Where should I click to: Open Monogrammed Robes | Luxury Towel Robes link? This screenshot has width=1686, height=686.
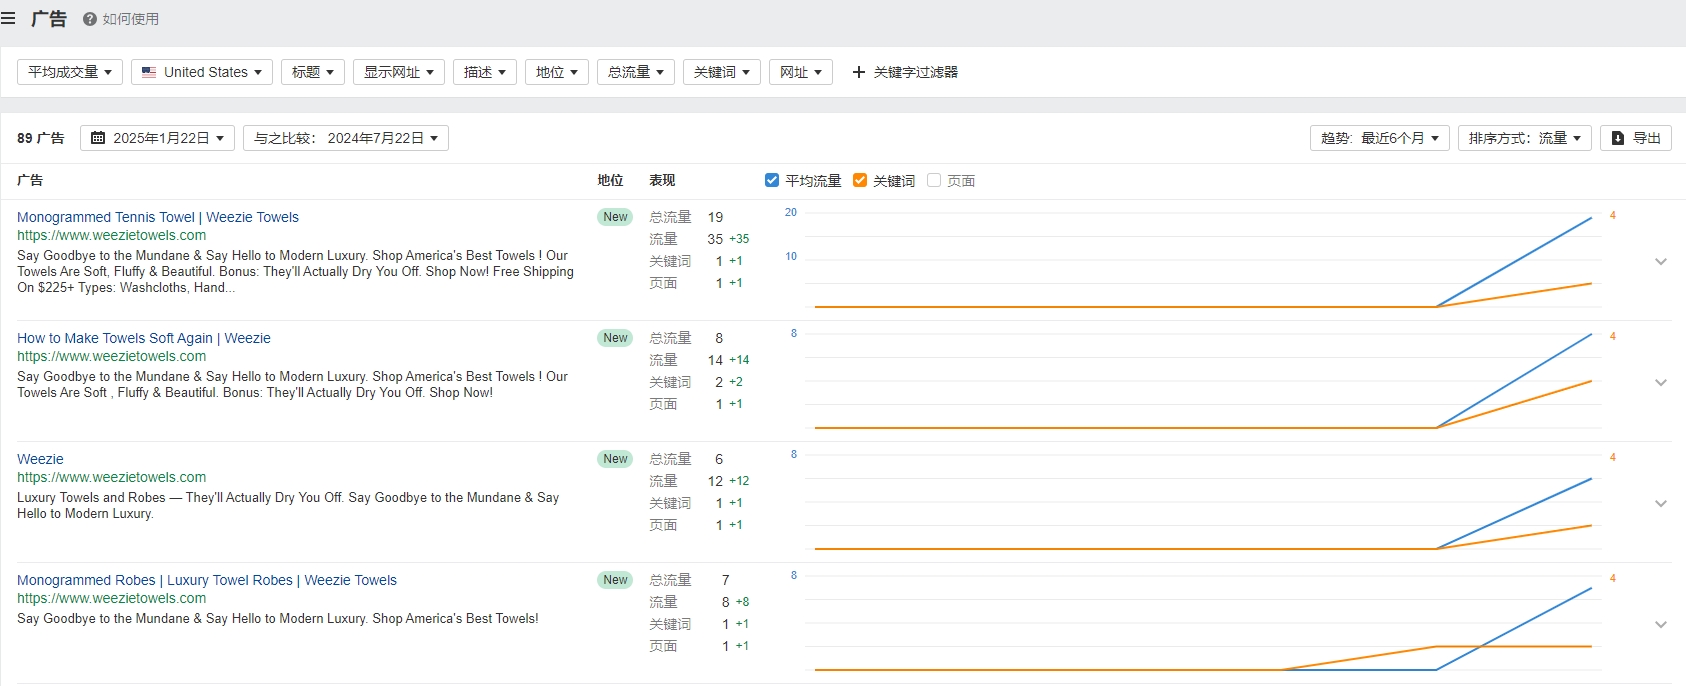click(207, 580)
